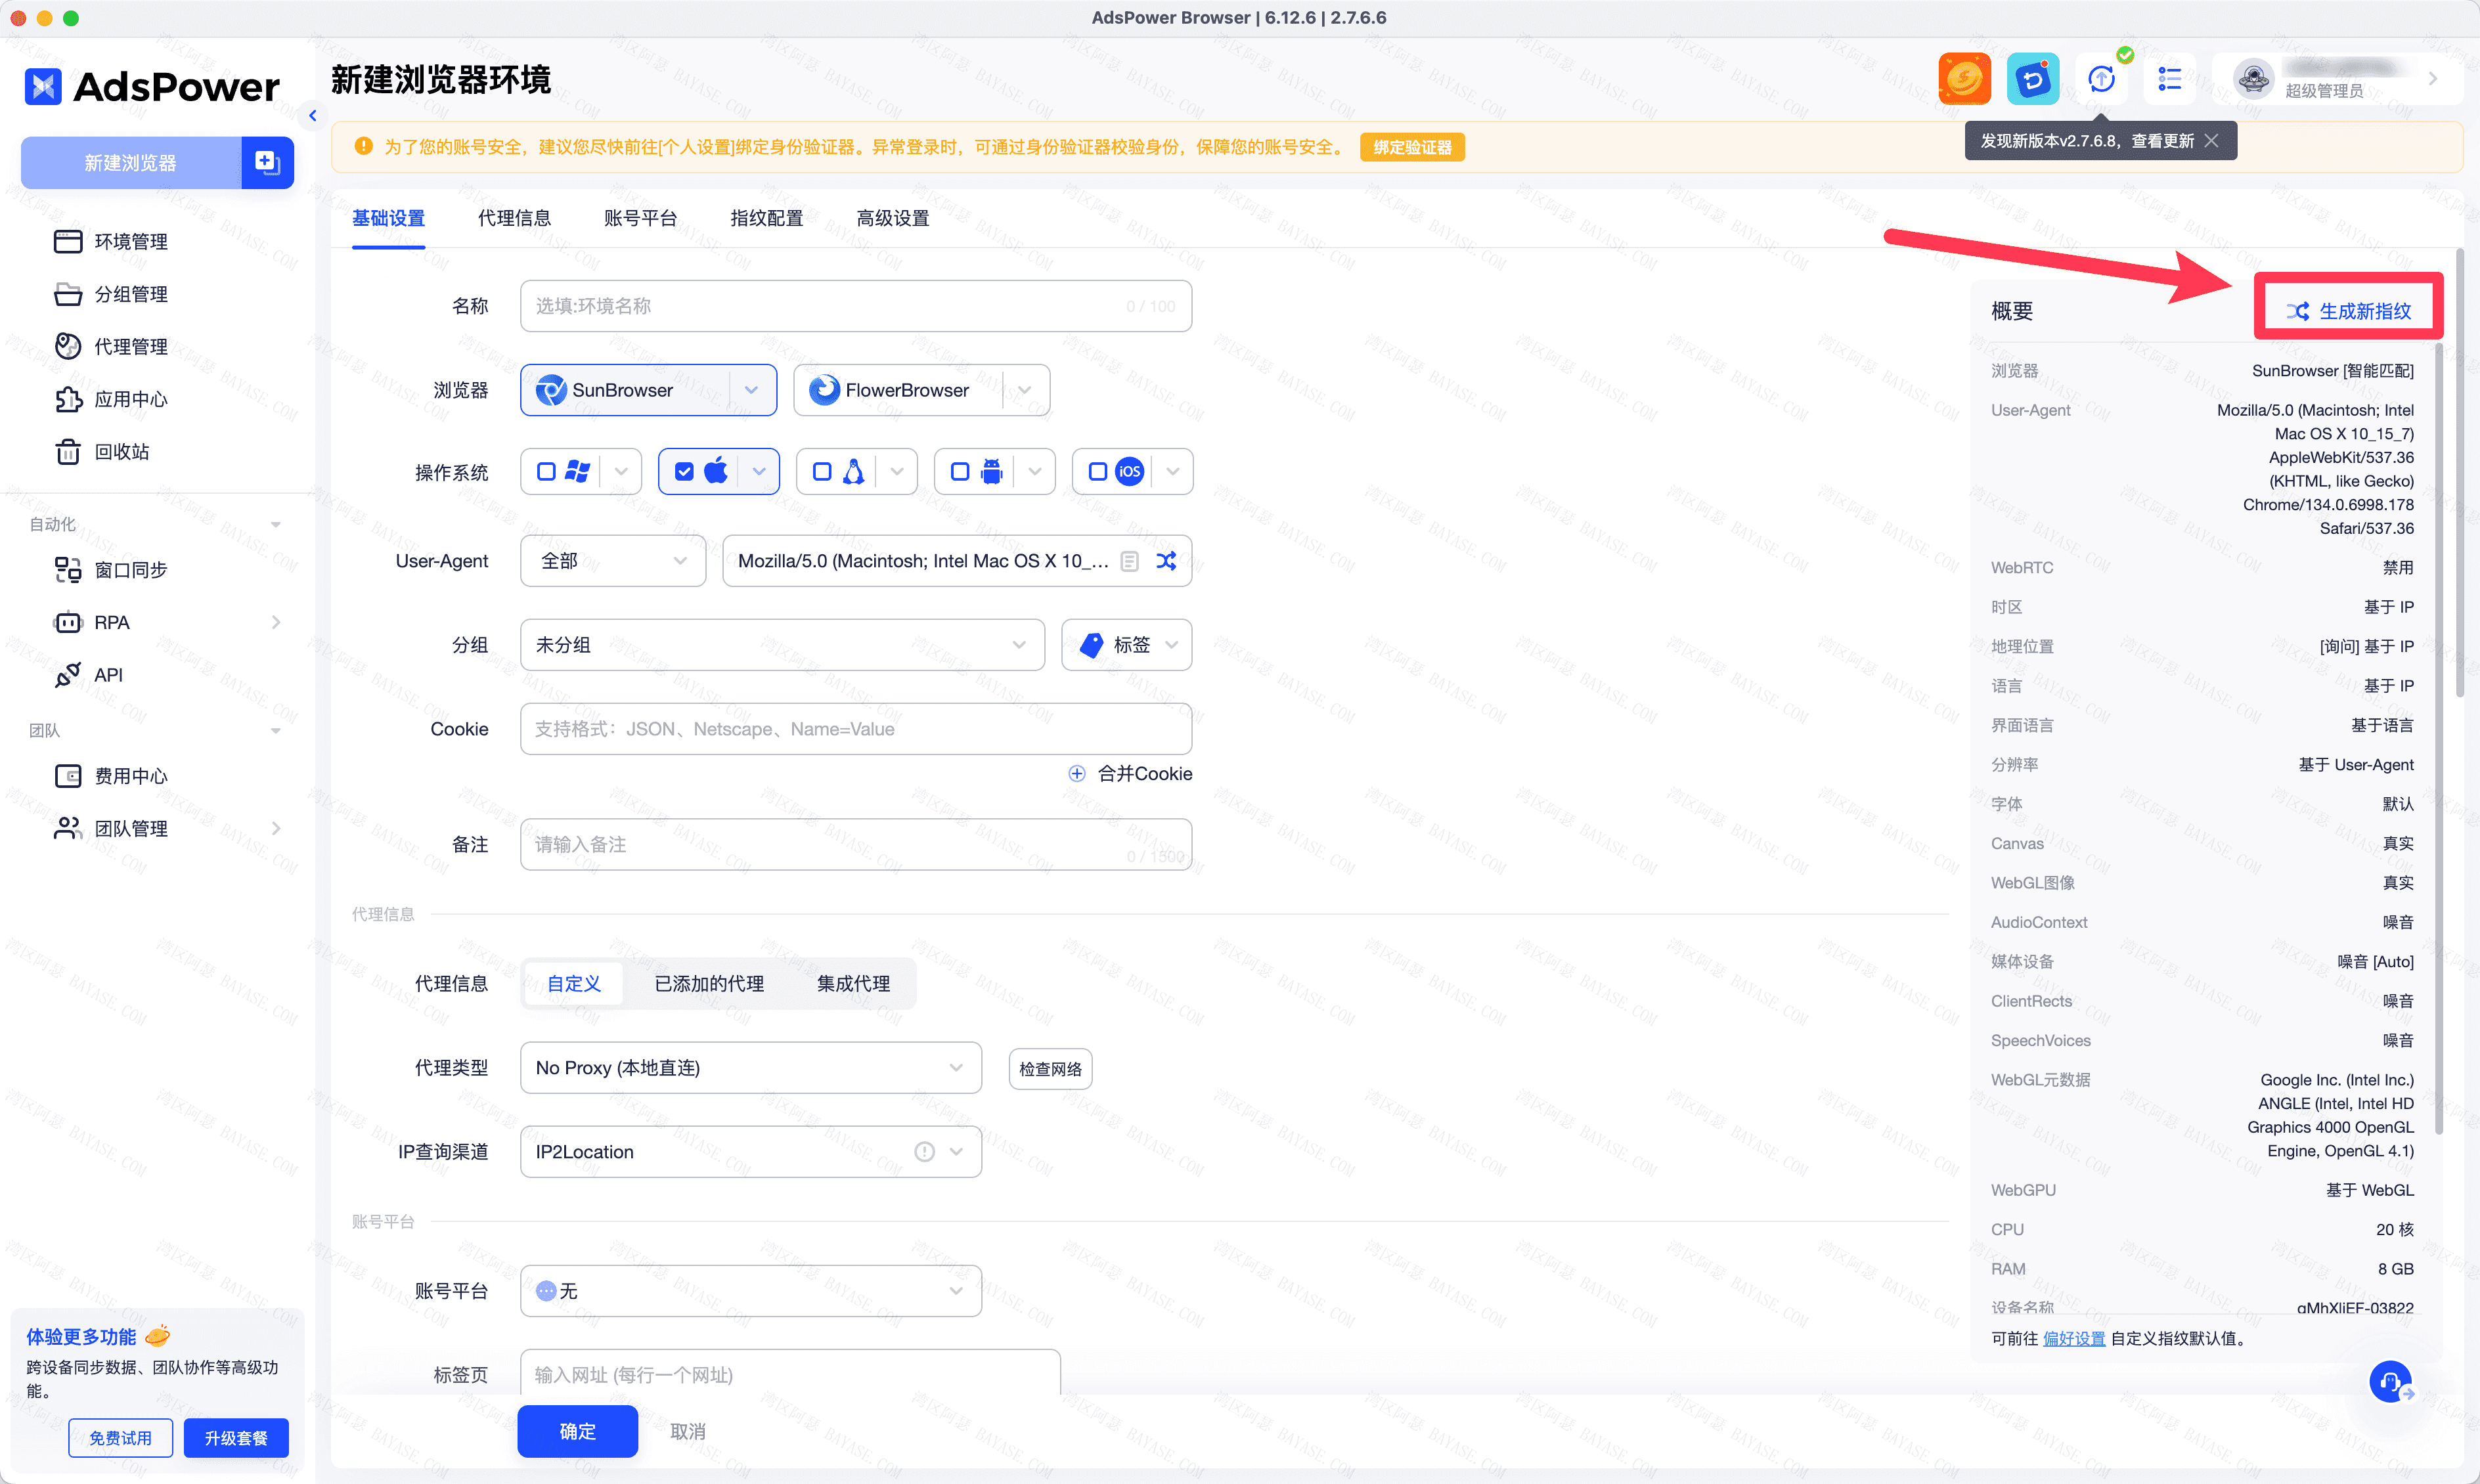Screen dimensions: 2480x1484
Task: Open the 账号平台 无 dropdown
Action: (750, 1291)
